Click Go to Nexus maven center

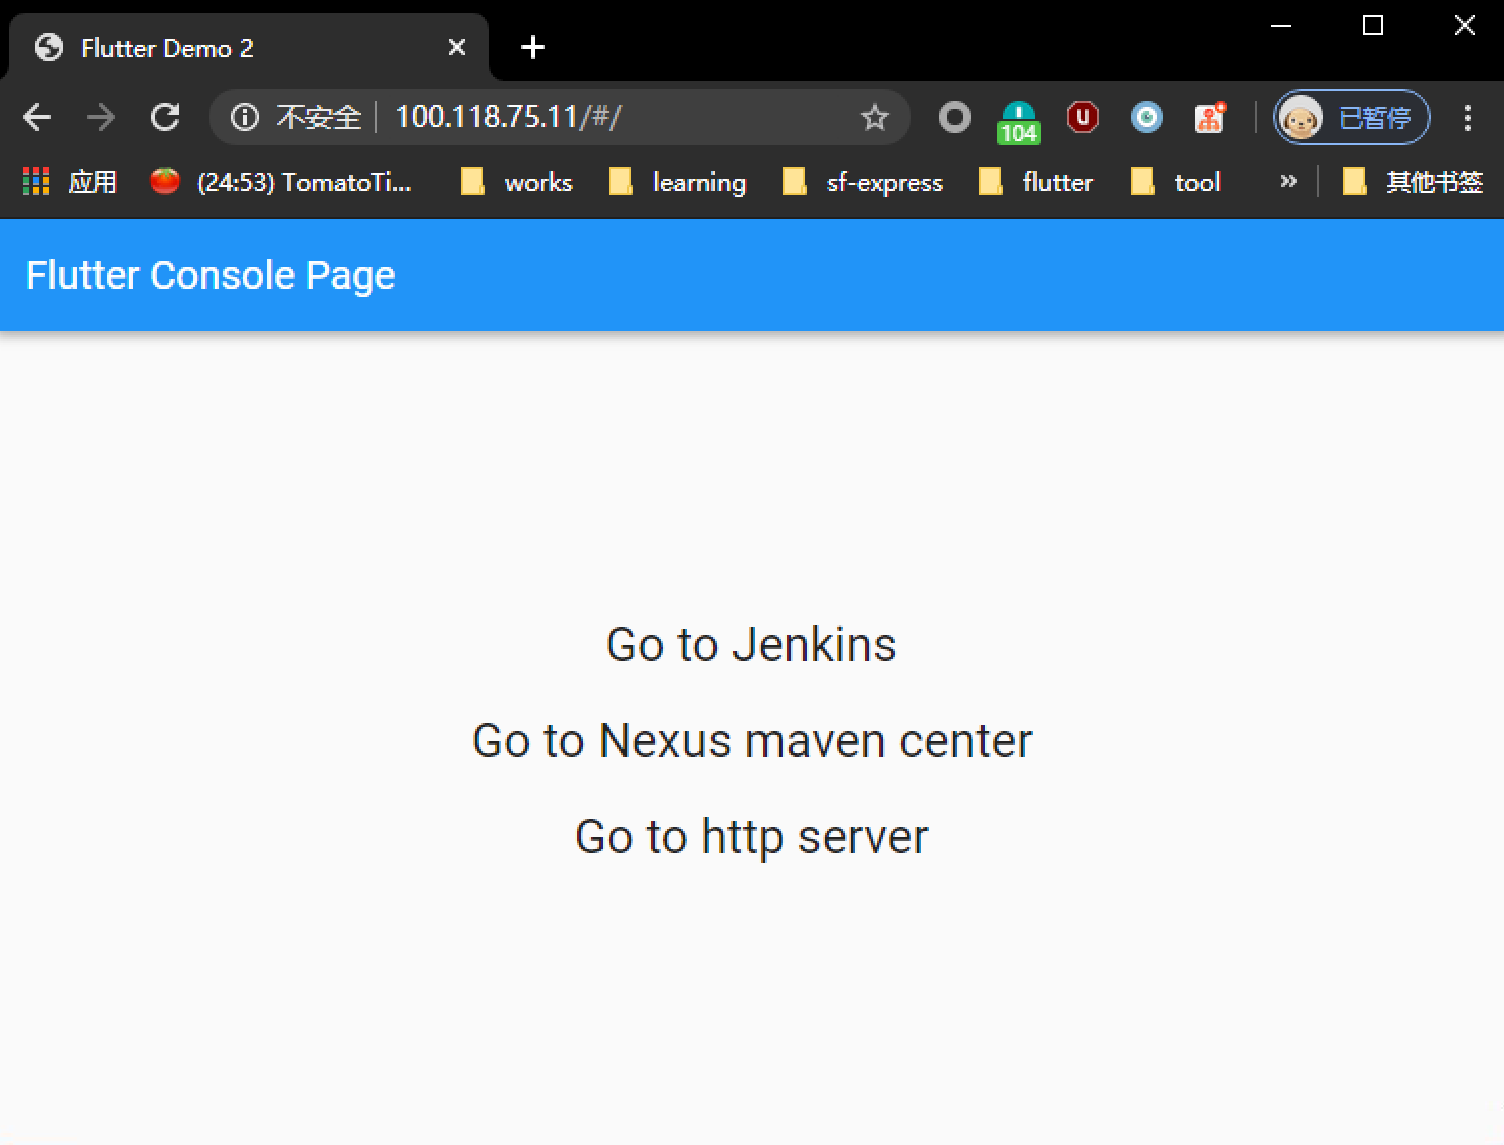pyautogui.click(x=751, y=740)
